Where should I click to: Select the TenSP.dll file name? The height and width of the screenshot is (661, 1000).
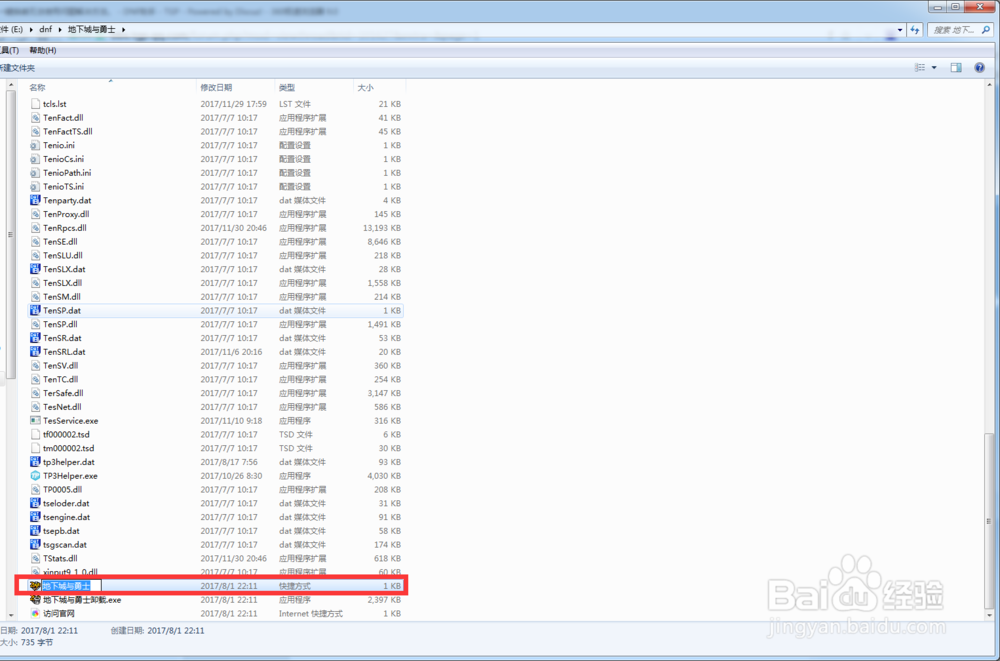61,324
